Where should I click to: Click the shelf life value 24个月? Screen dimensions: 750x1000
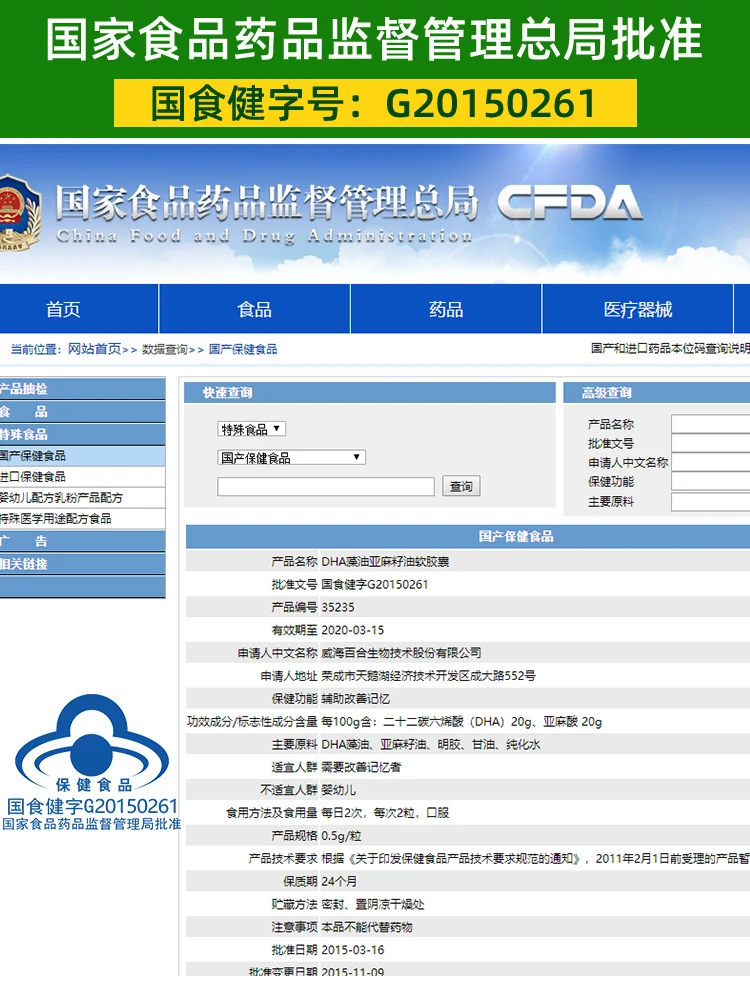click(x=339, y=882)
